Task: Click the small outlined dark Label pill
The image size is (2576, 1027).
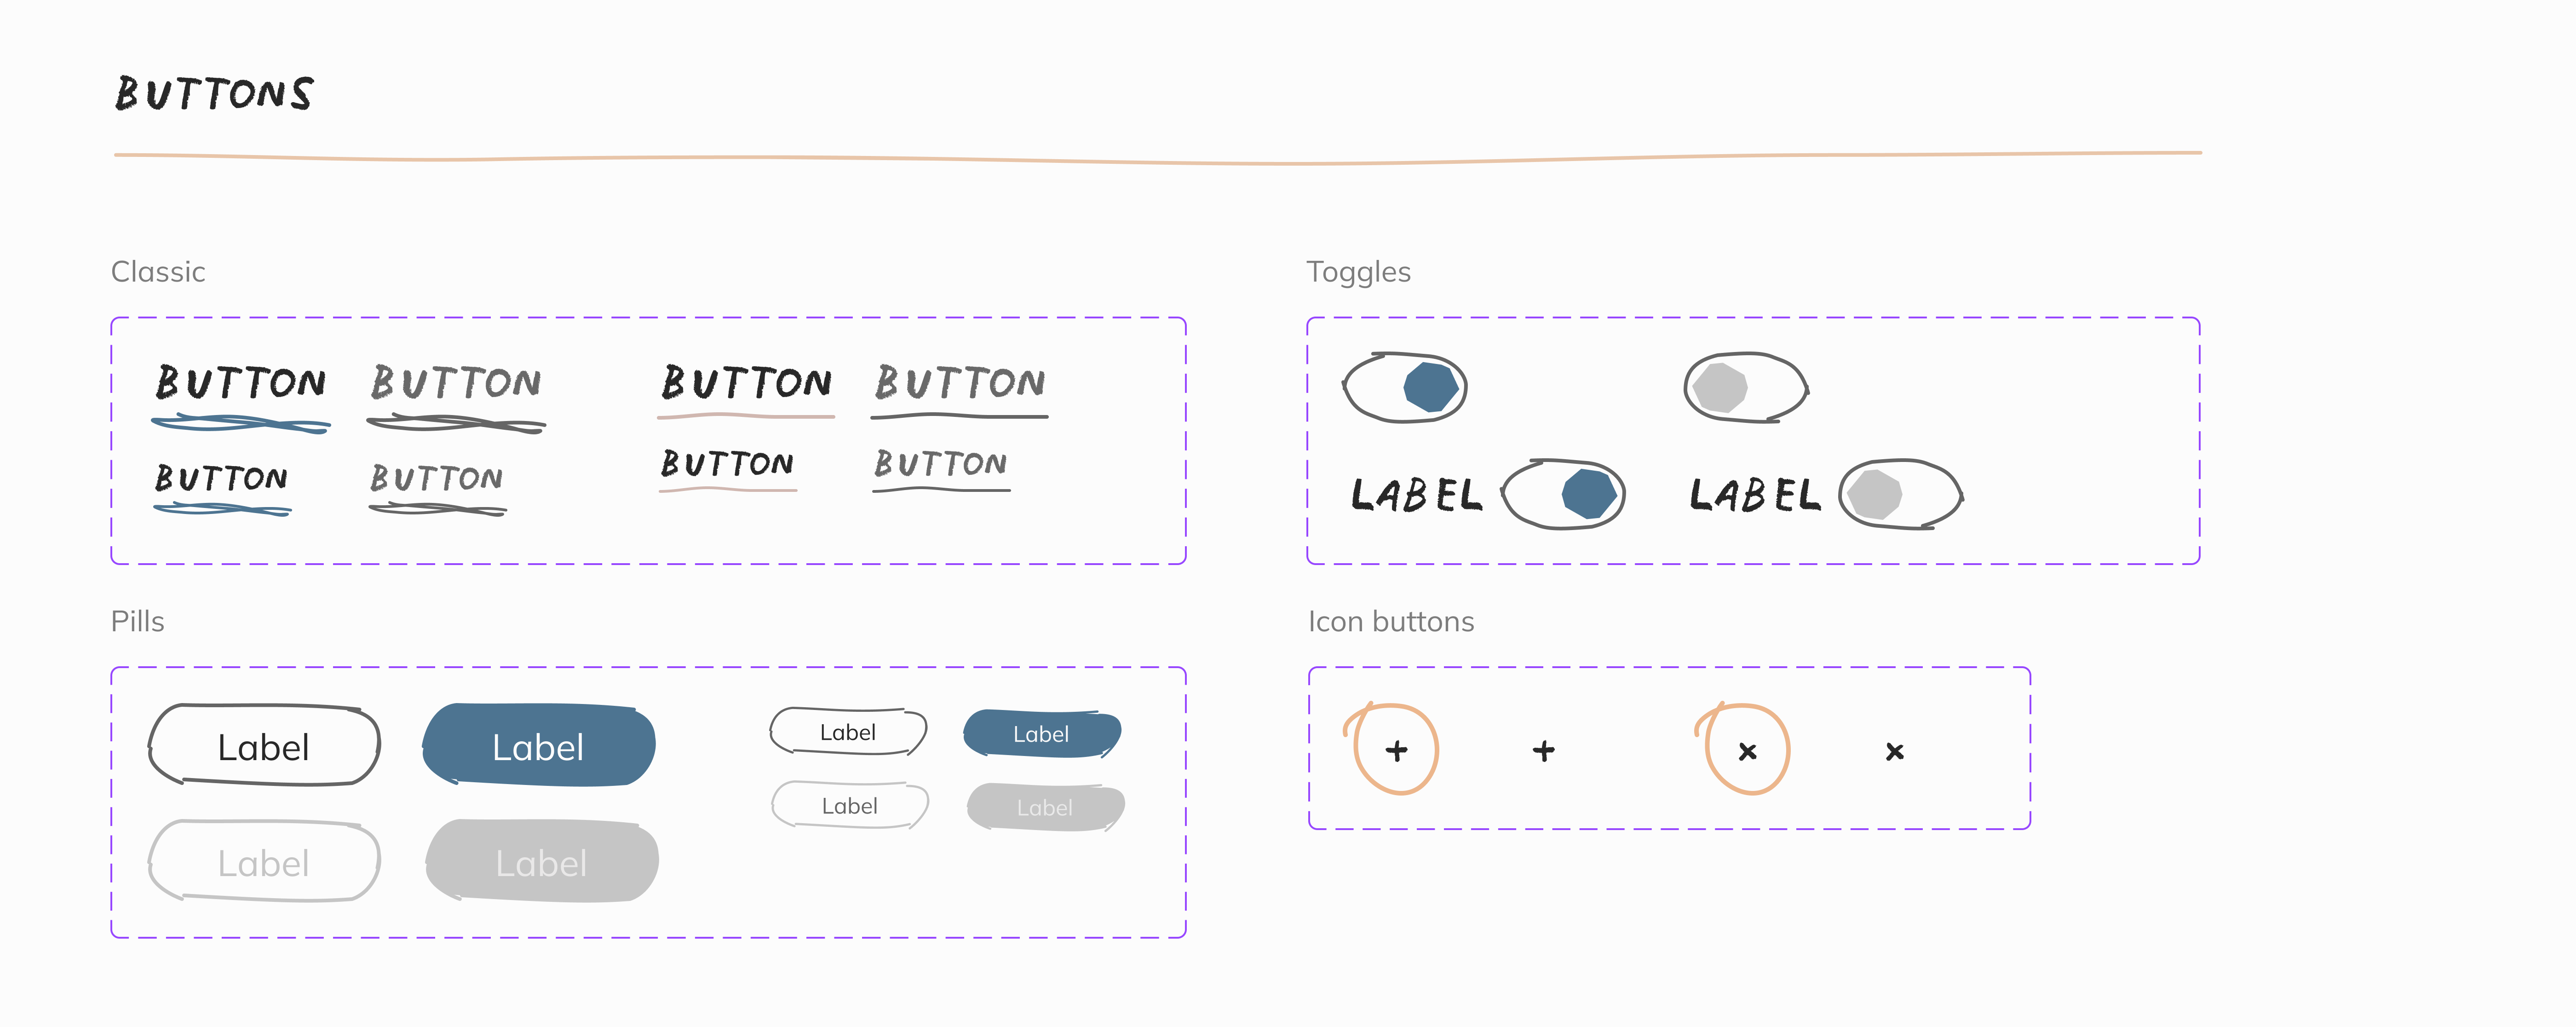Action: coord(848,732)
